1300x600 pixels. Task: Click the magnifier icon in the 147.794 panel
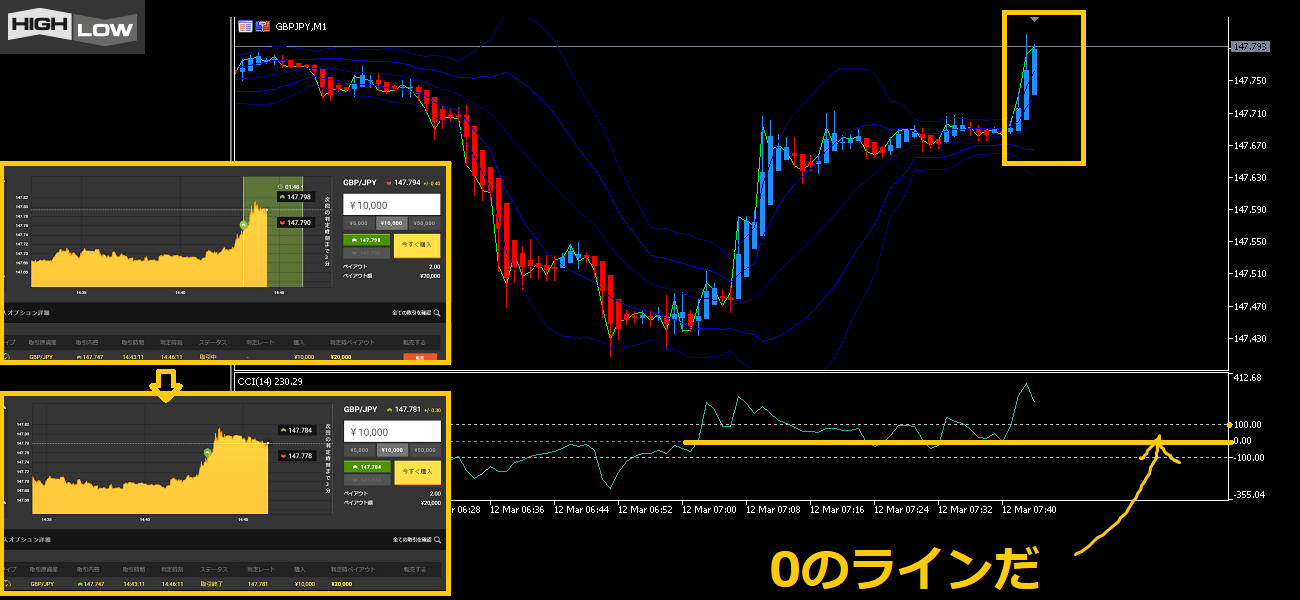(x=437, y=313)
